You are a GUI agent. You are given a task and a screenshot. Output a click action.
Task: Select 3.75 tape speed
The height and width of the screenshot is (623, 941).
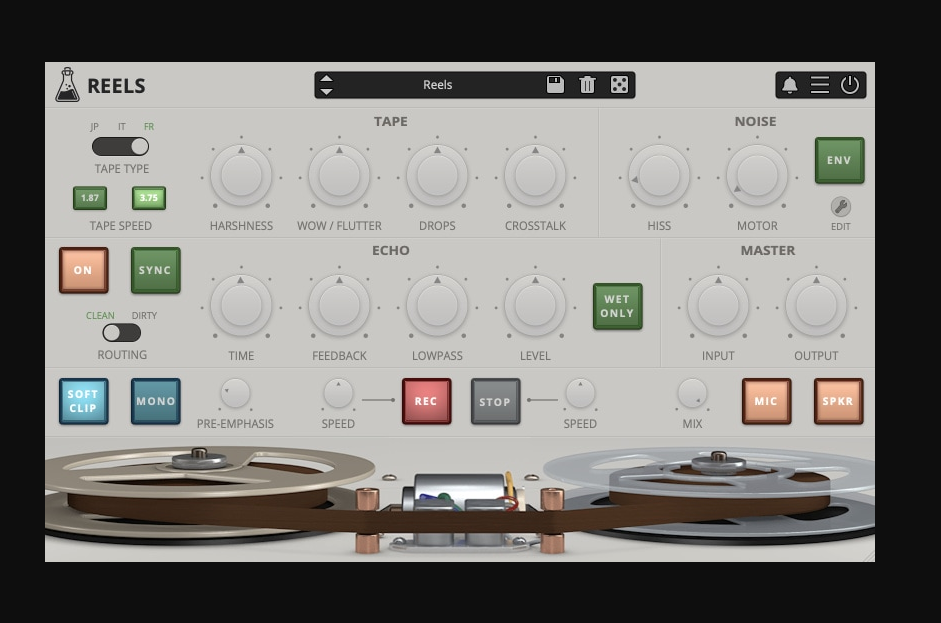[149, 198]
